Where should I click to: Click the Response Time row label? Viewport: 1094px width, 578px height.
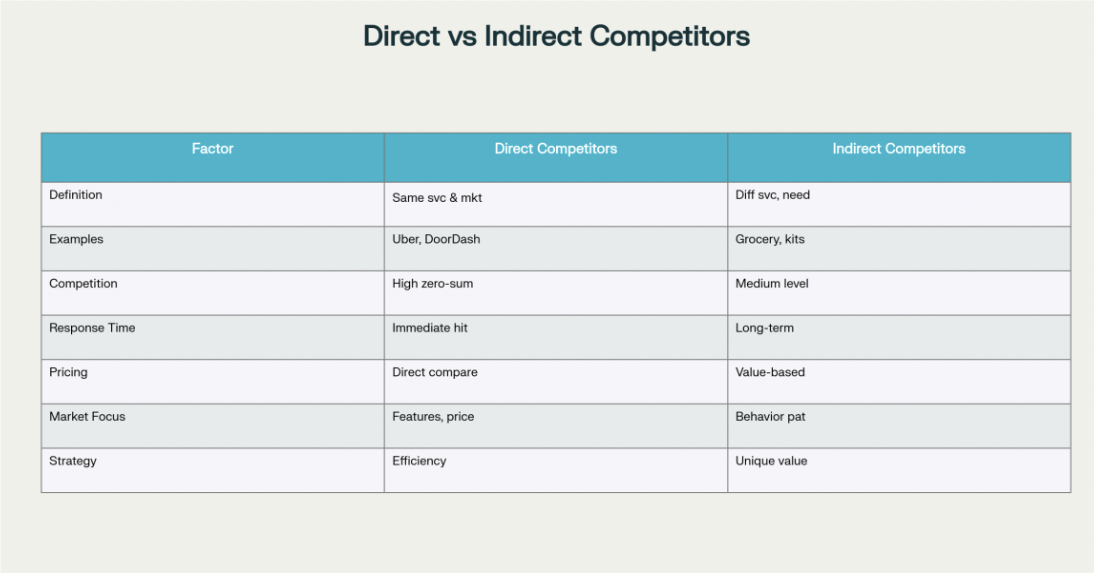click(92, 328)
